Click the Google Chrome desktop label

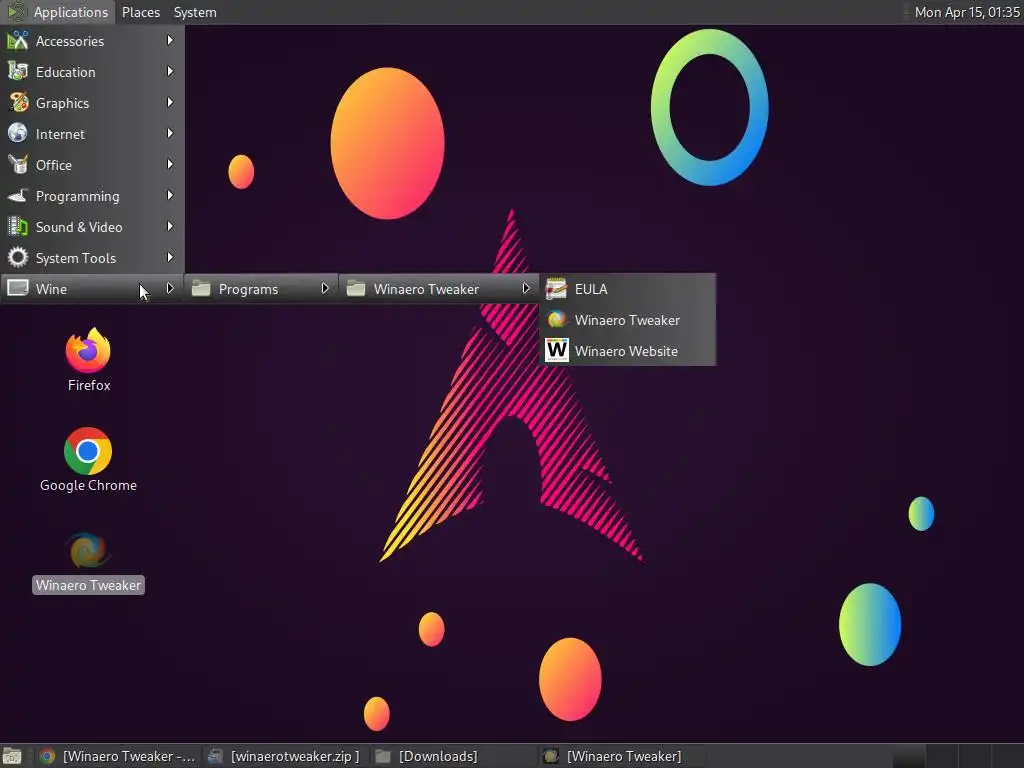tap(88, 485)
